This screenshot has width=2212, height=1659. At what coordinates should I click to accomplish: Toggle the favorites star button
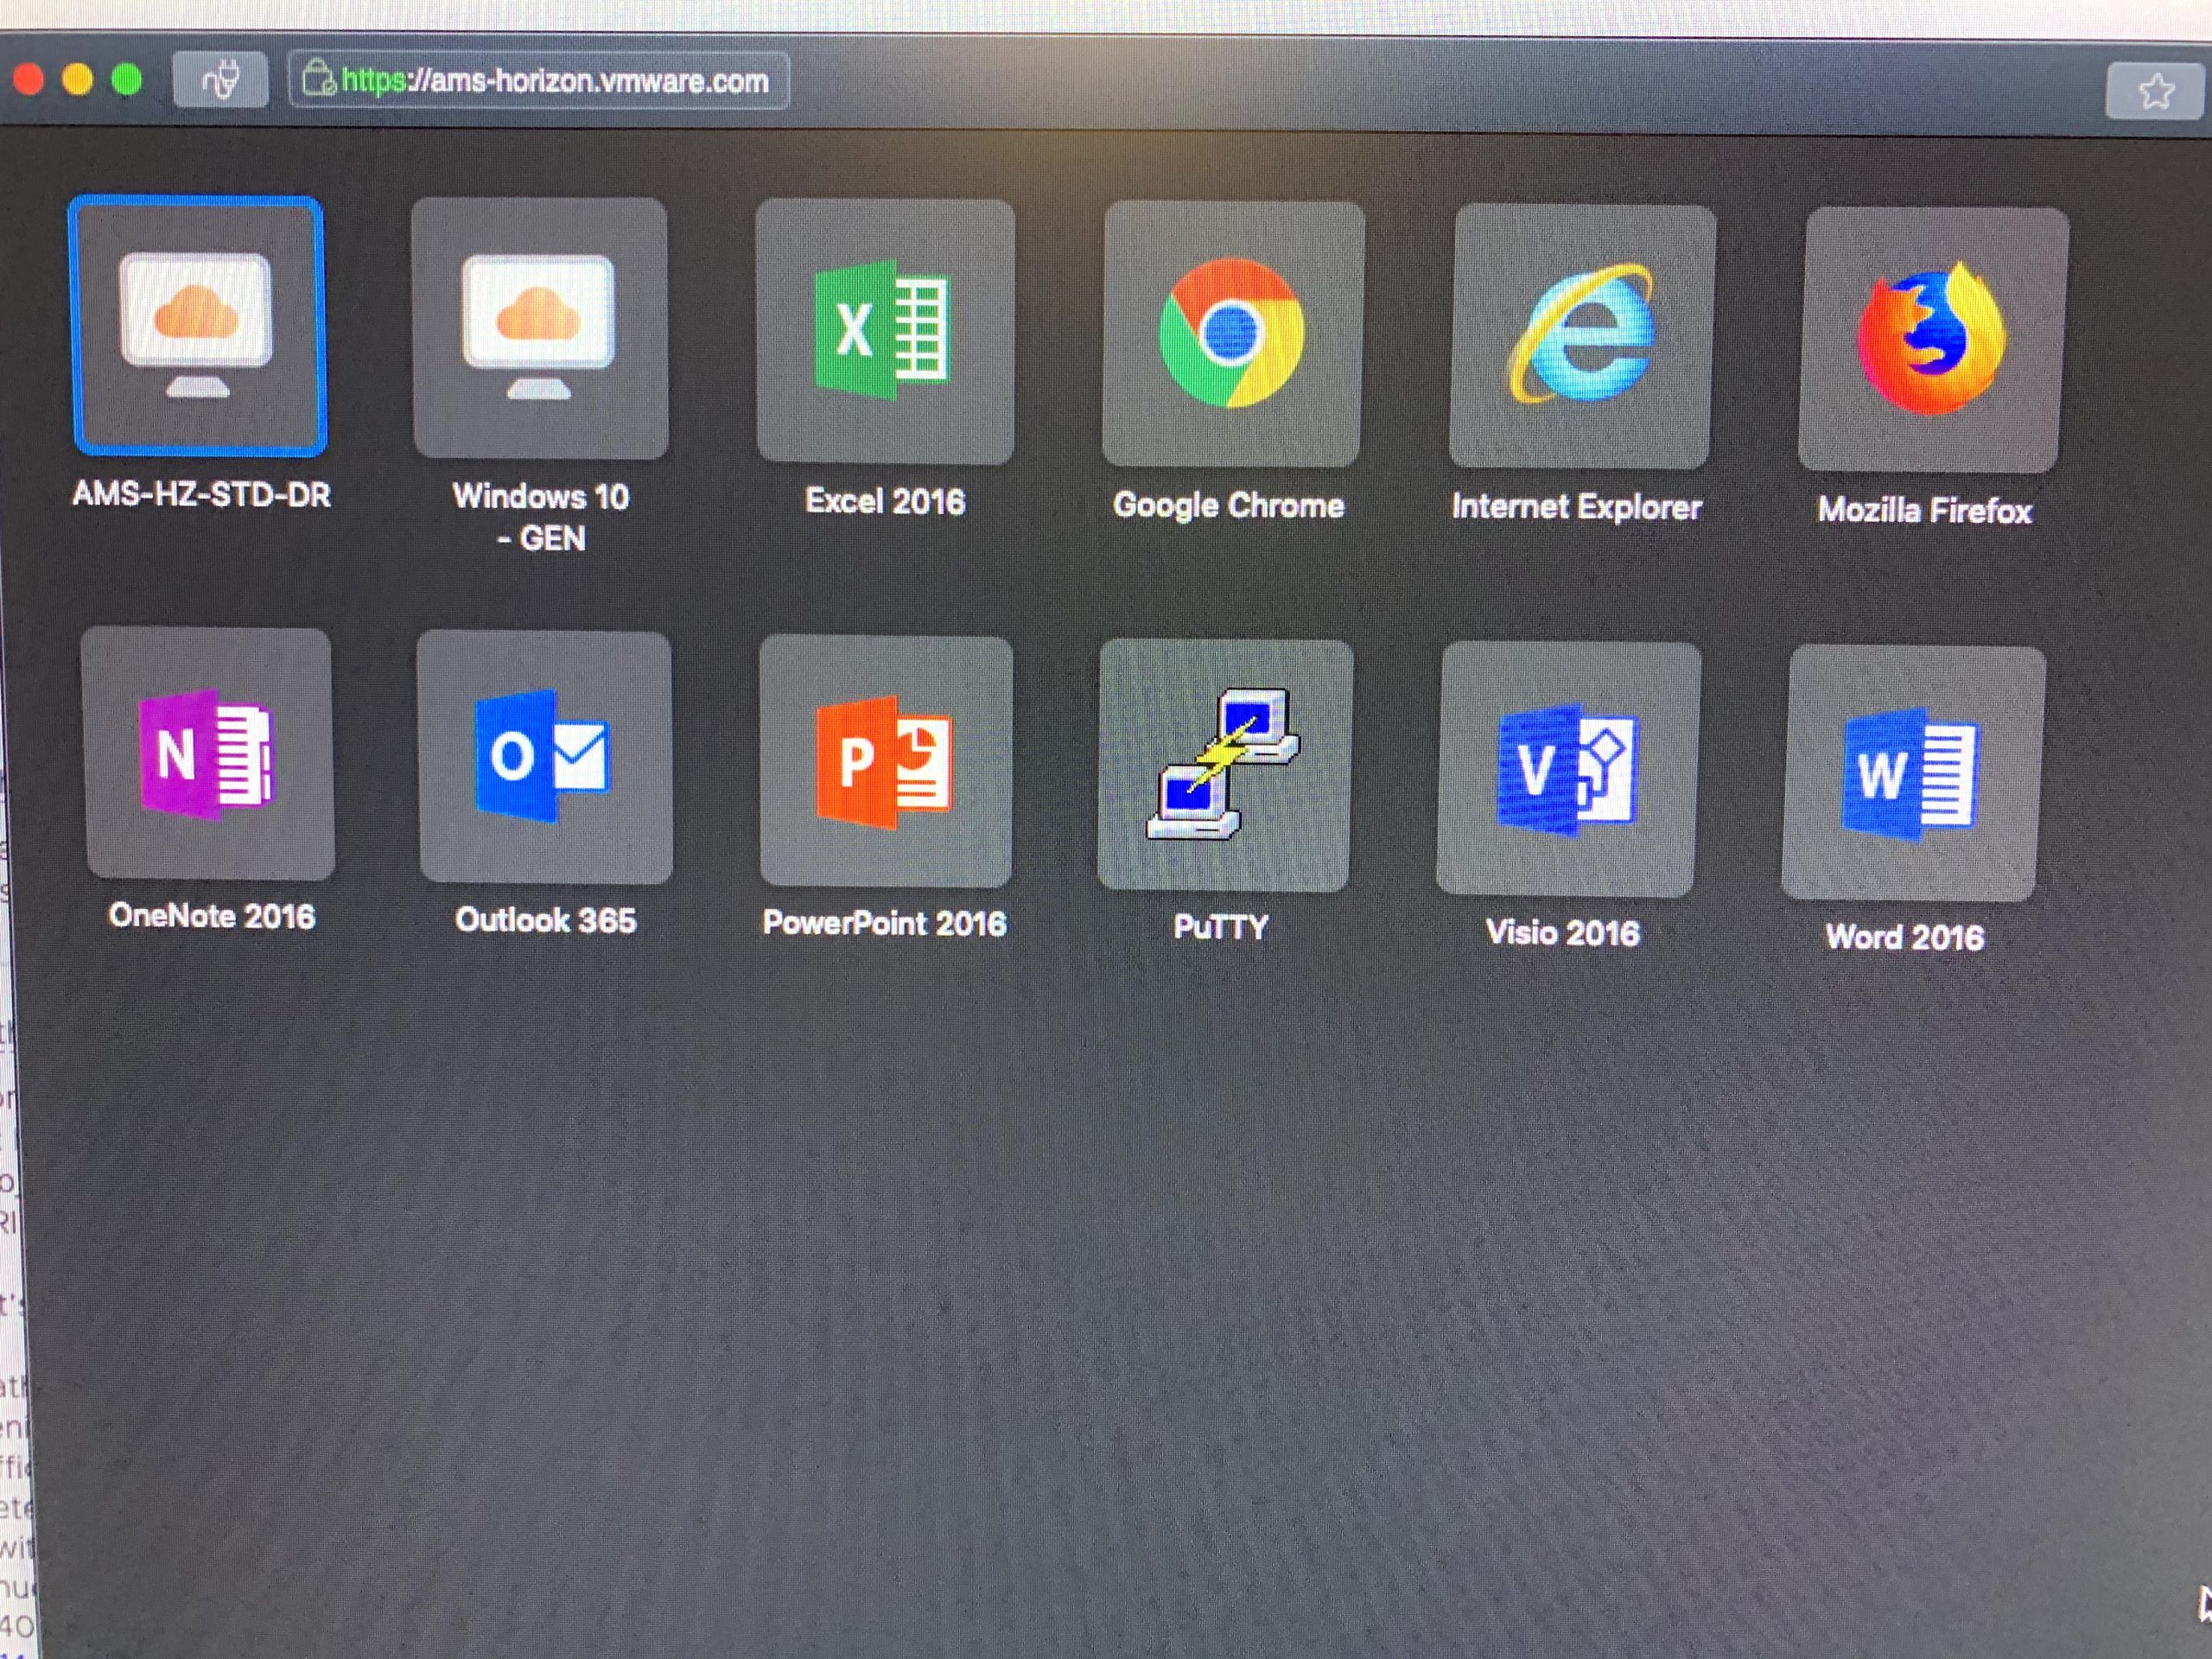point(2155,92)
